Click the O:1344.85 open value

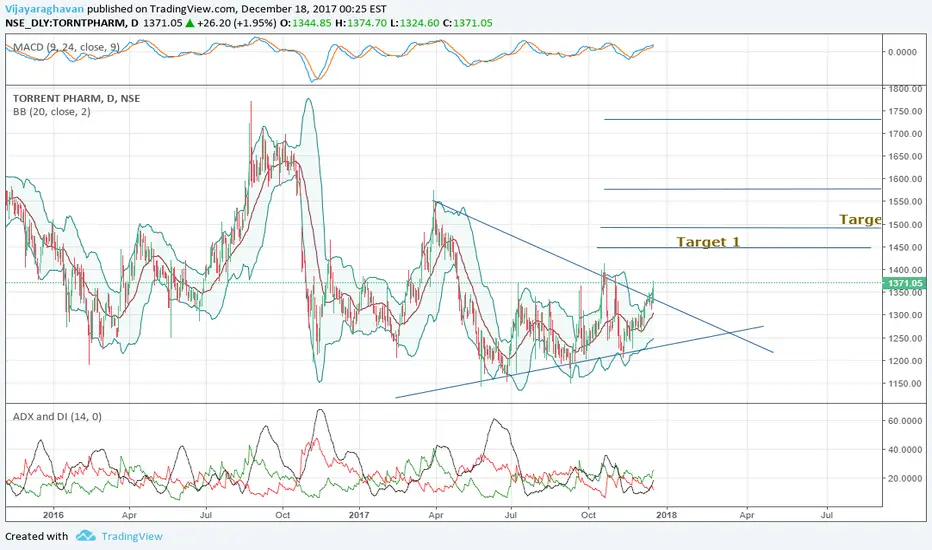point(306,23)
